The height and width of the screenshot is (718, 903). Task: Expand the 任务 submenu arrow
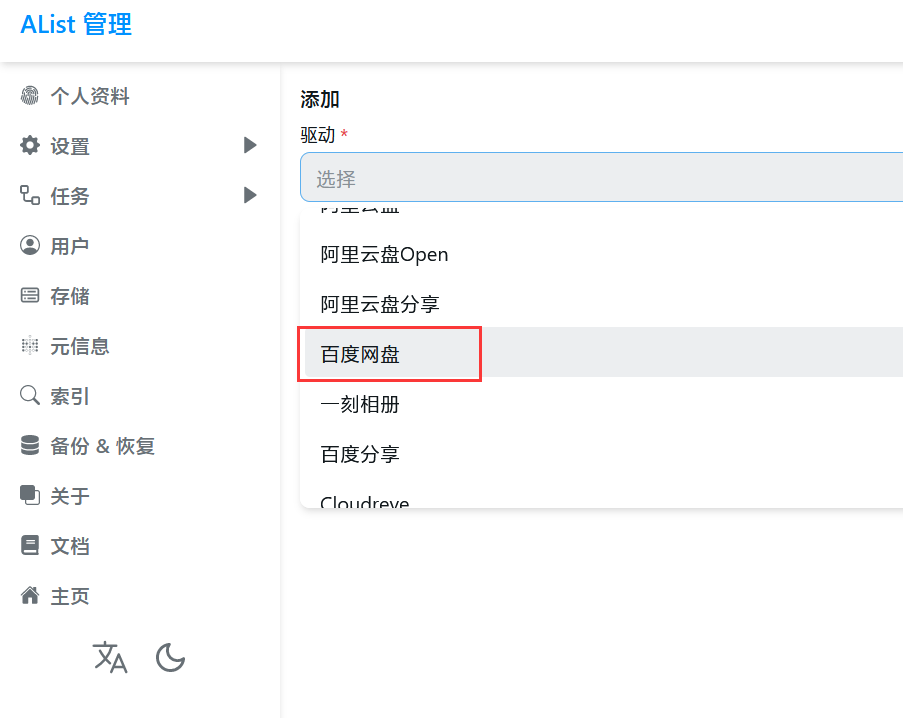(250, 195)
